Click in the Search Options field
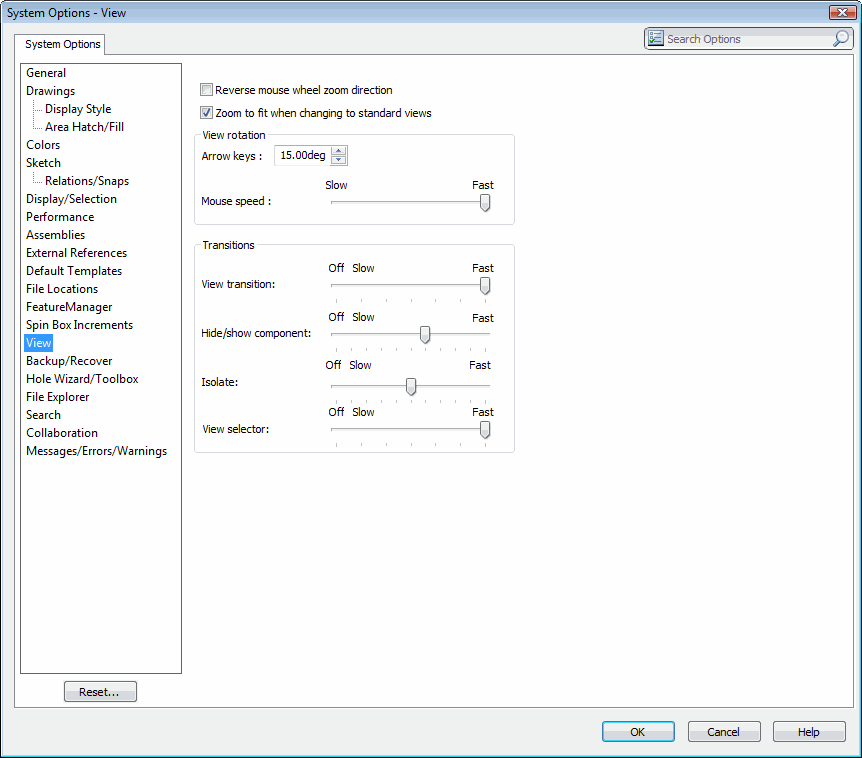Viewport: 862px width, 758px height. [748, 39]
